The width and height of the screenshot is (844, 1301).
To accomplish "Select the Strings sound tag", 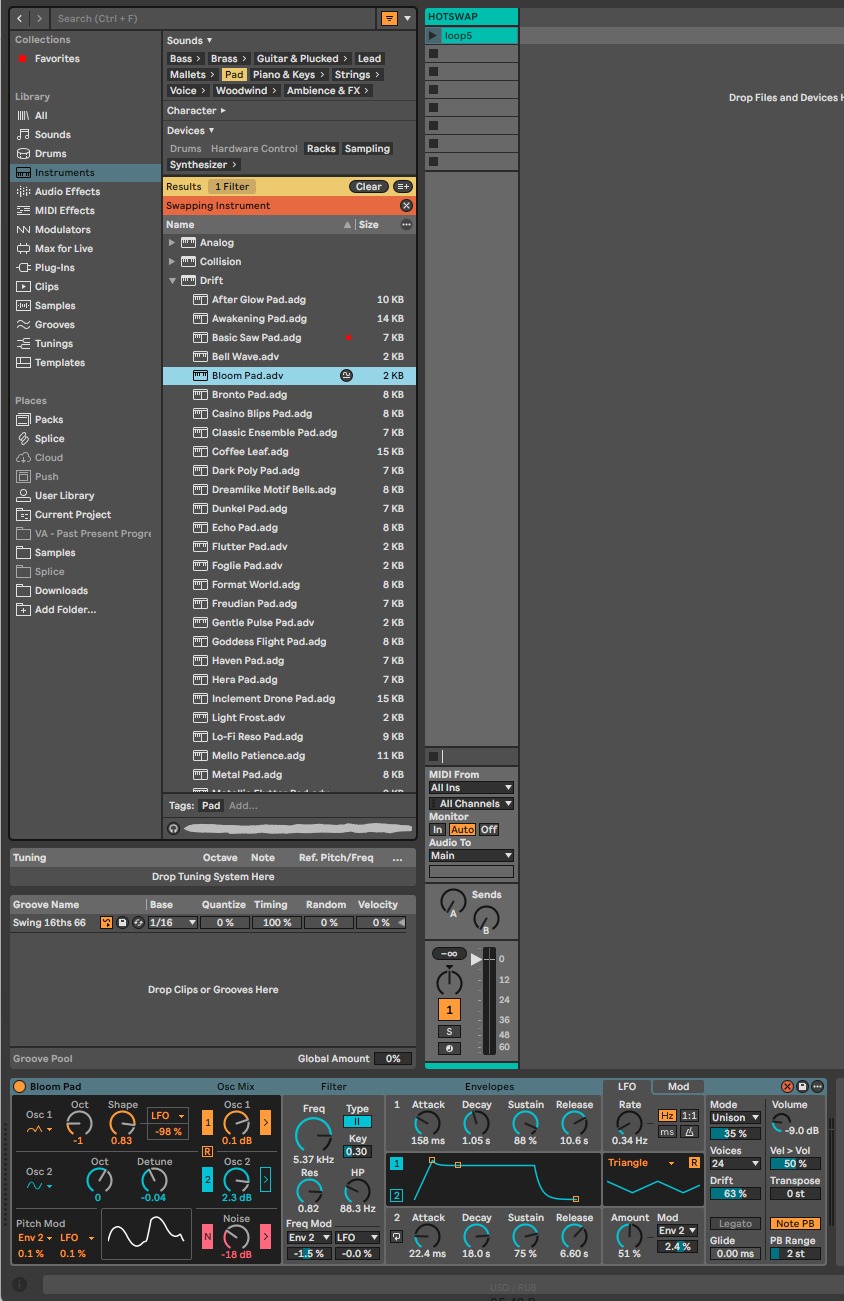I will 356,74.
